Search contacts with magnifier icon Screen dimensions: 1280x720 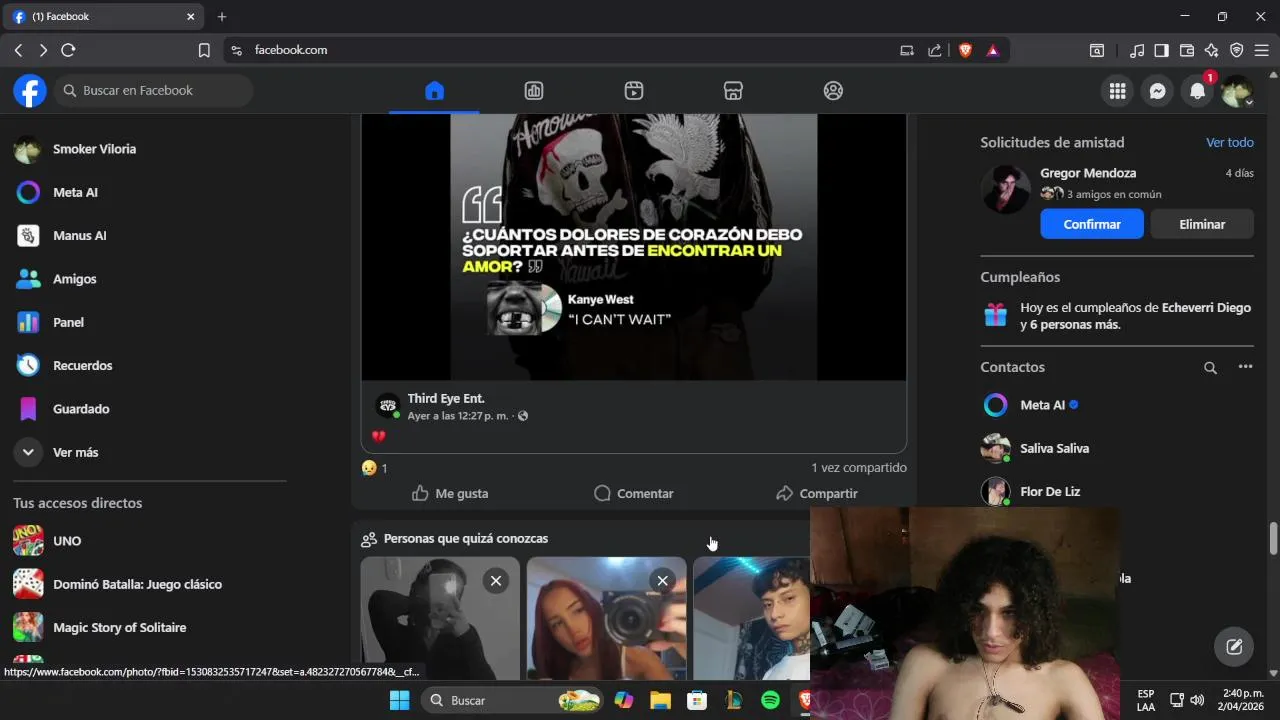1210,368
